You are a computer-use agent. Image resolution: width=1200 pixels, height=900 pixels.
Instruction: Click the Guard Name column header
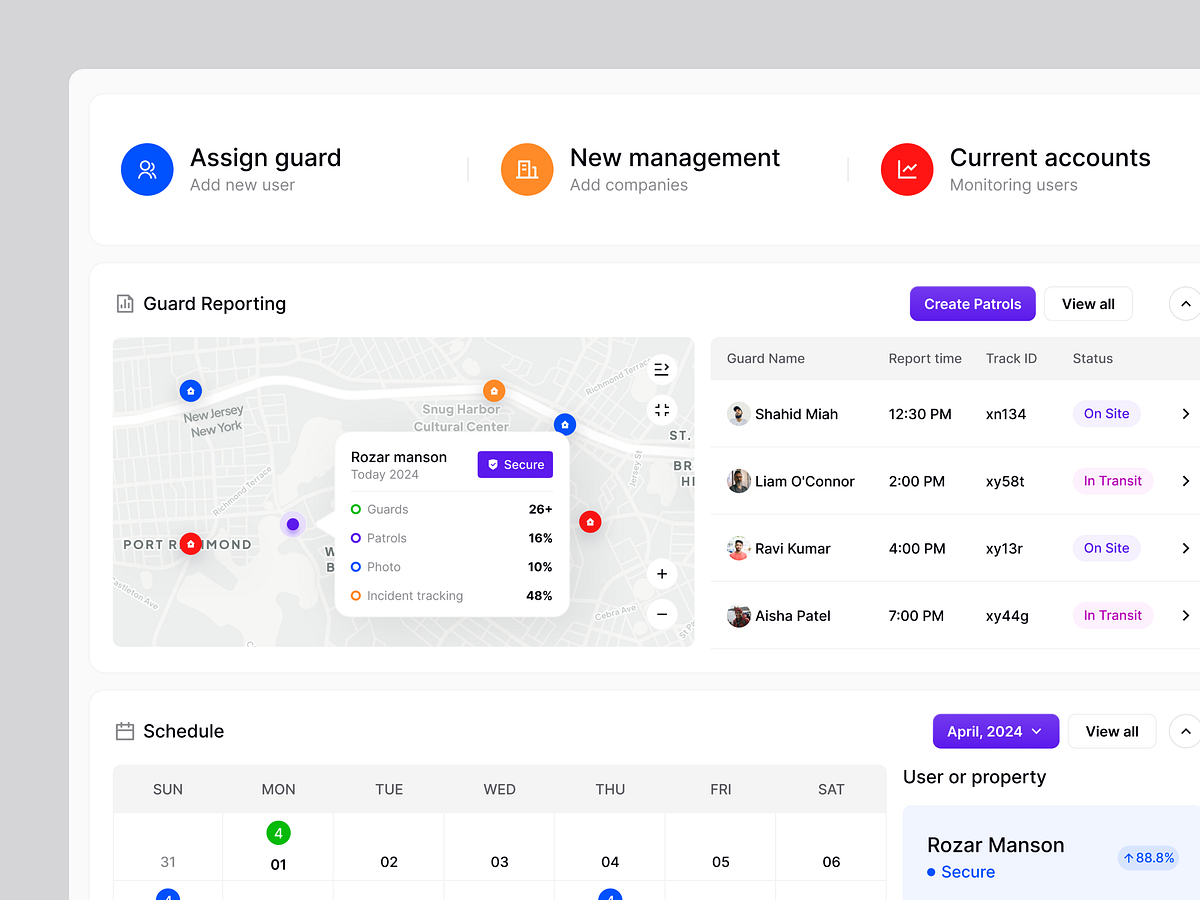[x=766, y=359]
